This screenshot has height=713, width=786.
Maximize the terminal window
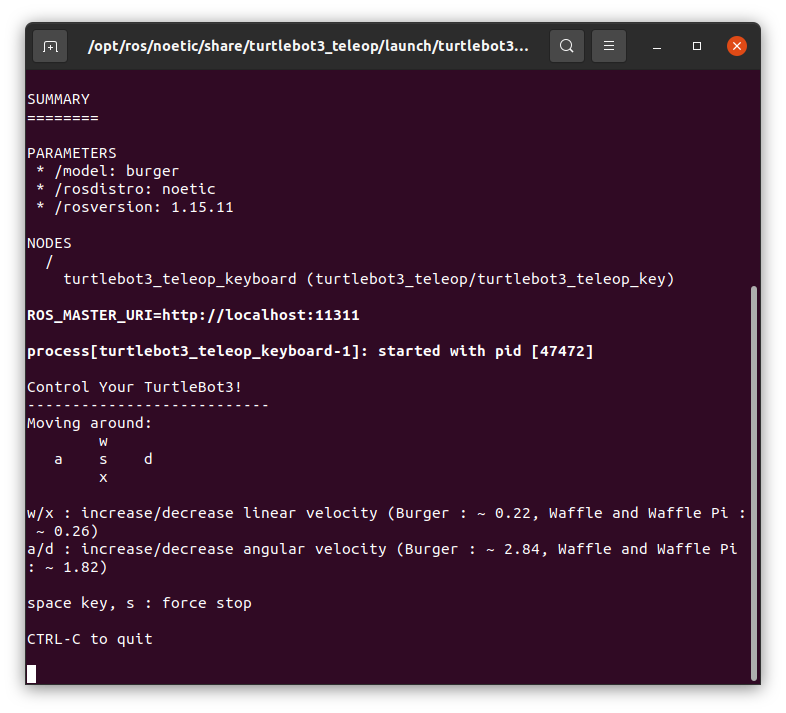point(697,46)
